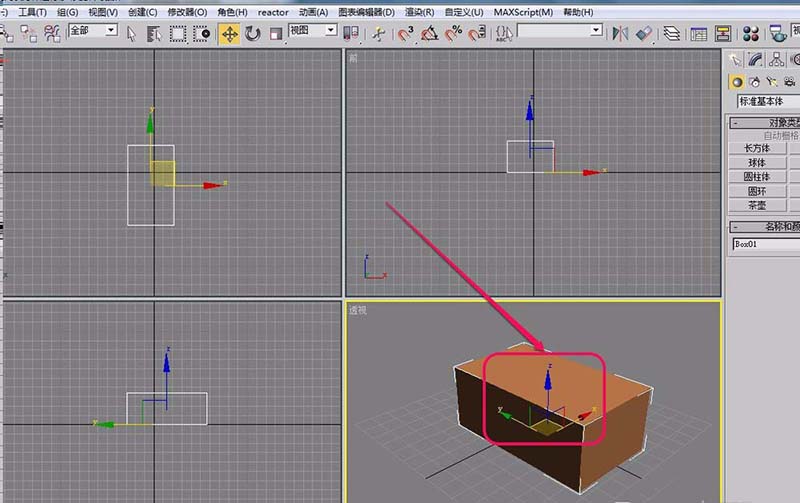Activate the Select and Scale tool
Viewport: 800px width, 503px height.
[x=276, y=34]
